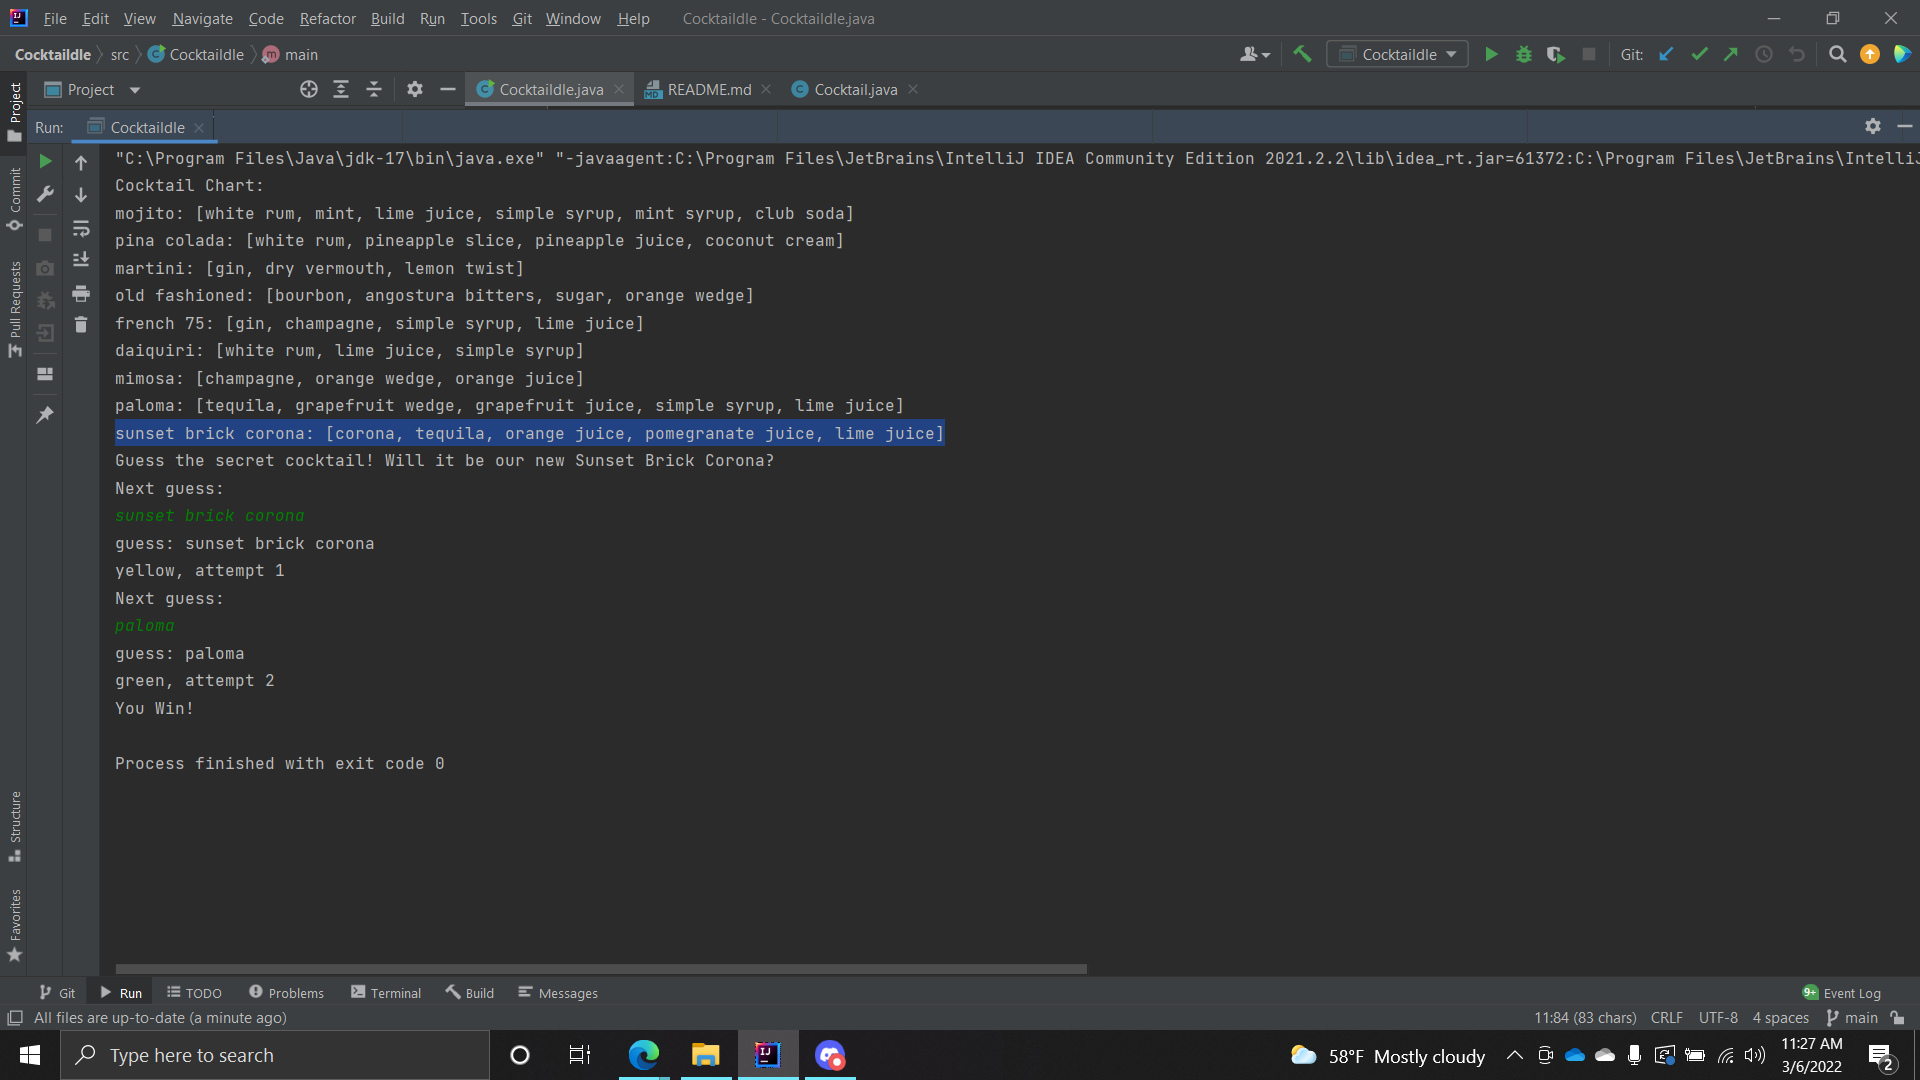The width and height of the screenshot is (1920, 1080).
Task: Toggle soft-wrap in Run console
Action: coord(81,229)
